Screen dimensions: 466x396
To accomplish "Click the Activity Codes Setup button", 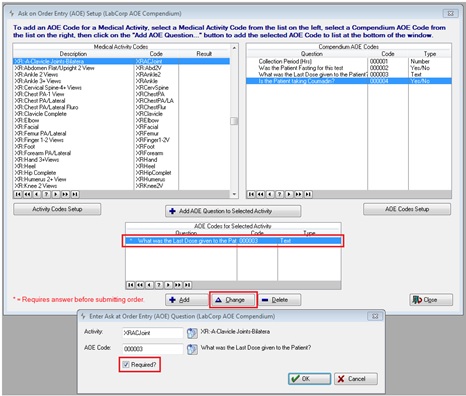I will click(x=57, y=209).
